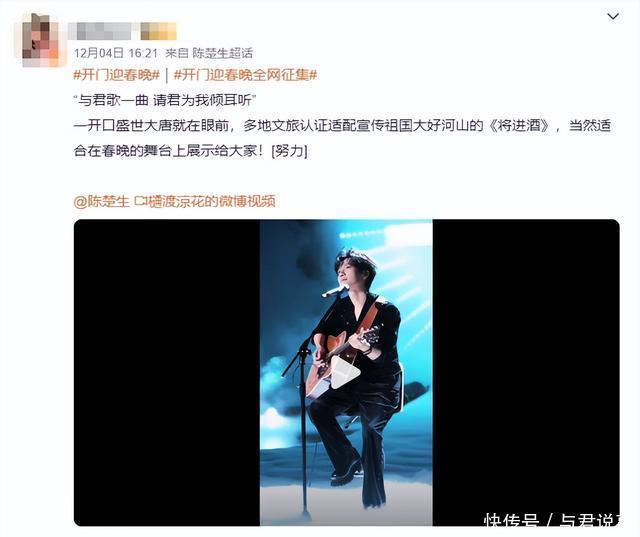Viewport: 640px width, 537px height.
Task: Click the yellow member badge beside username
Action: [x=158, y=31]
